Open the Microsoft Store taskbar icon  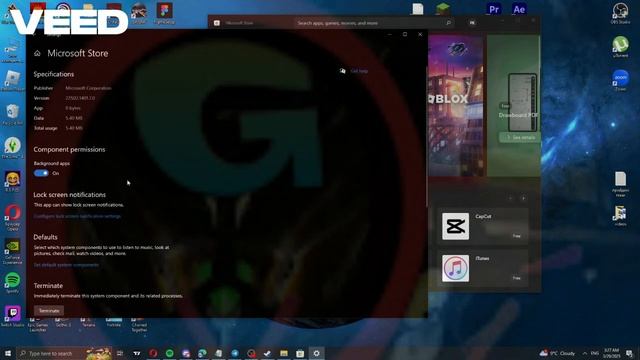coord(300,353)
